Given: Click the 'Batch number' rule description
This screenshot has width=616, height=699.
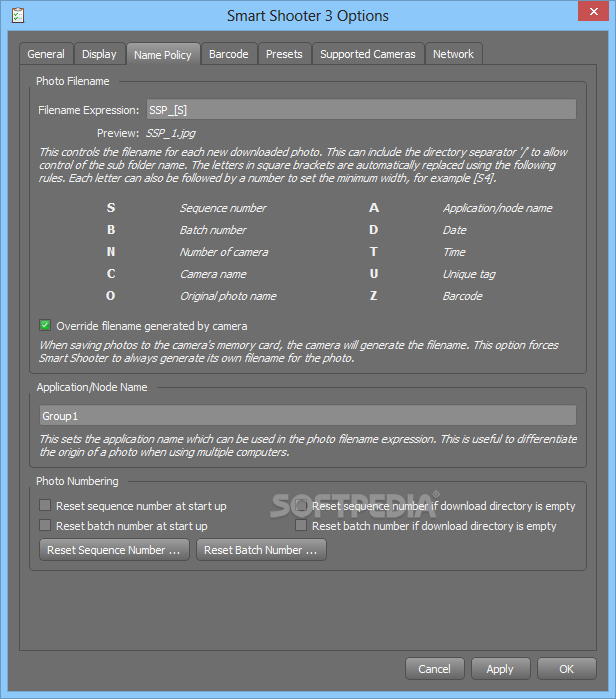Looking at the screenshot, I should 213,230.
